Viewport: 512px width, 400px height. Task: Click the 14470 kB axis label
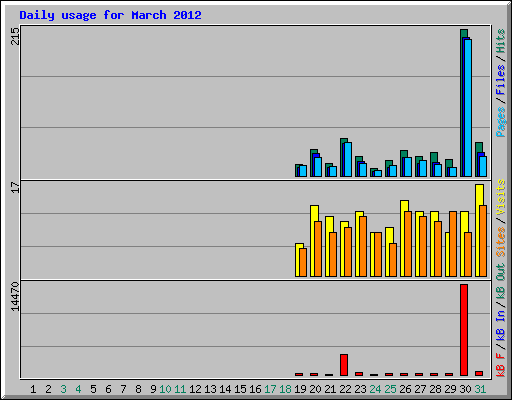click(15, 296)
